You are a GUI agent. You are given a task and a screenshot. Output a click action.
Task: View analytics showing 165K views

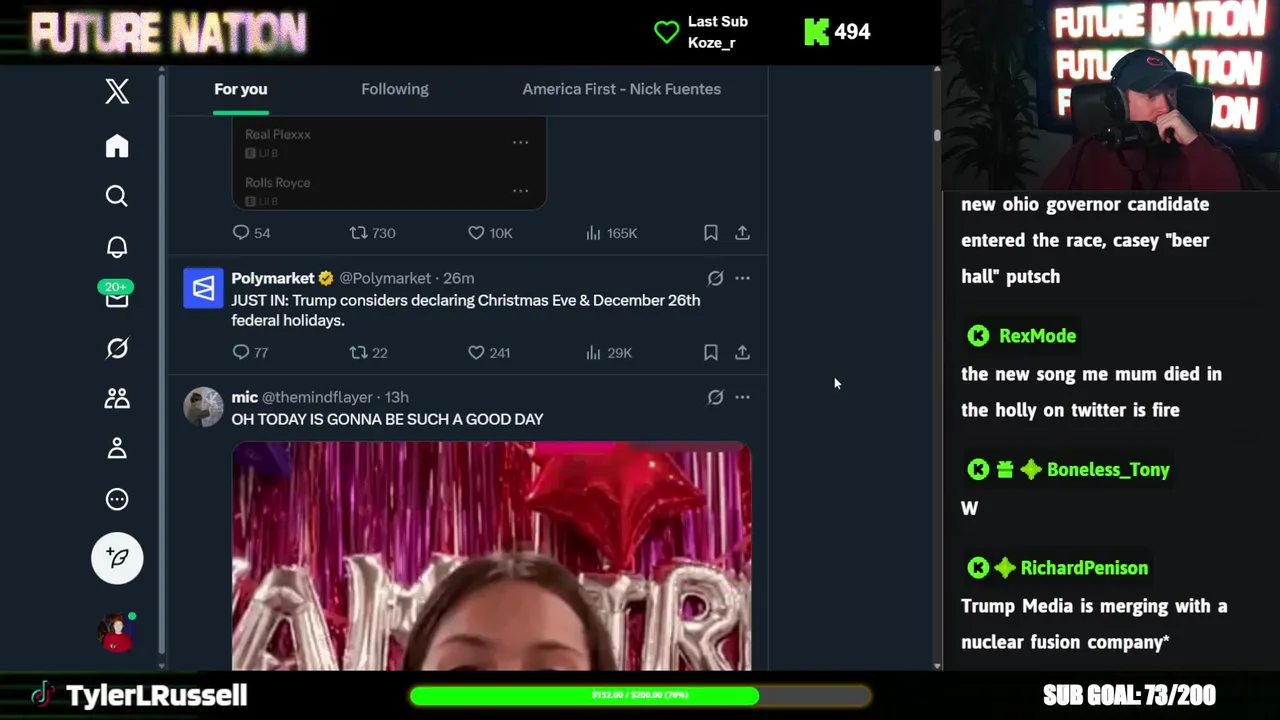point(611,233)
